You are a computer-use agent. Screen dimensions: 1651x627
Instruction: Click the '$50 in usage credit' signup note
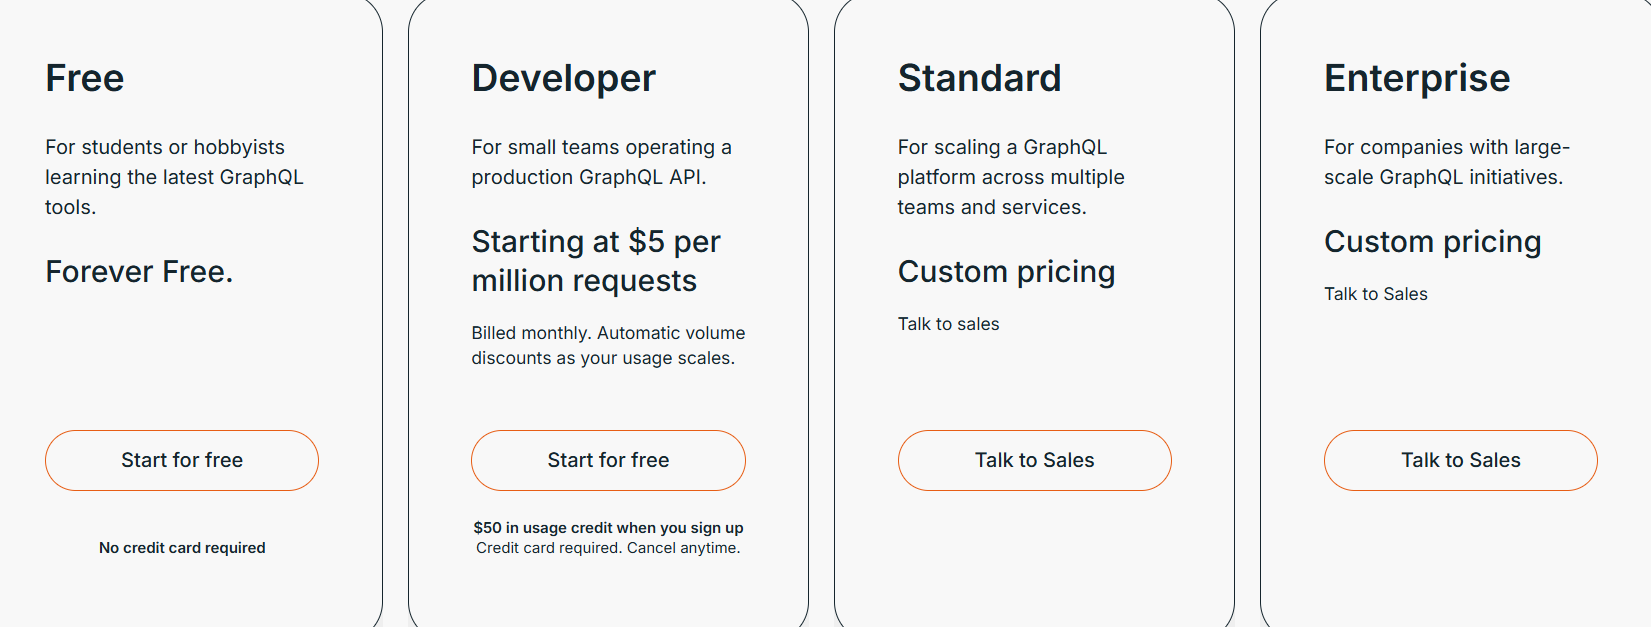[608, 527]
